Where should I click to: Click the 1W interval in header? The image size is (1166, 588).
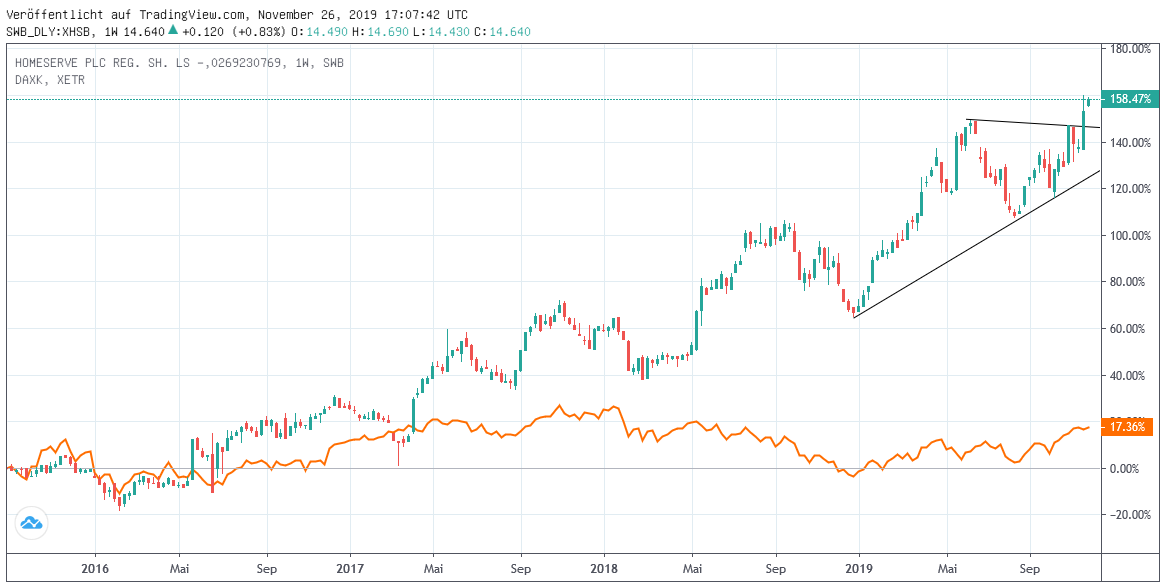point(113,32)
